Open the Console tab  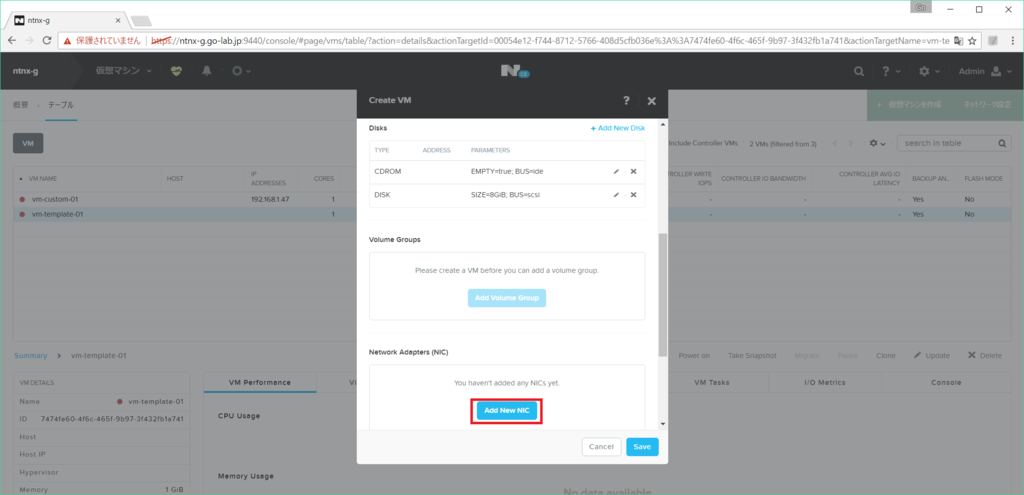[x=946, y=382]
